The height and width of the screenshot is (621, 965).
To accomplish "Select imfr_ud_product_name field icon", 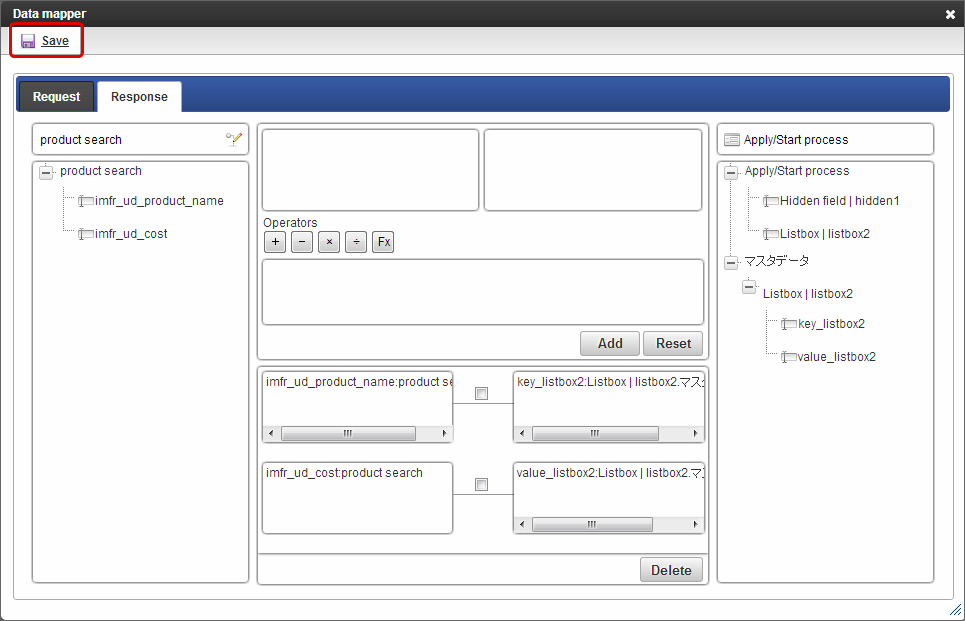I will pyautogui.click(x=86, y=201).
